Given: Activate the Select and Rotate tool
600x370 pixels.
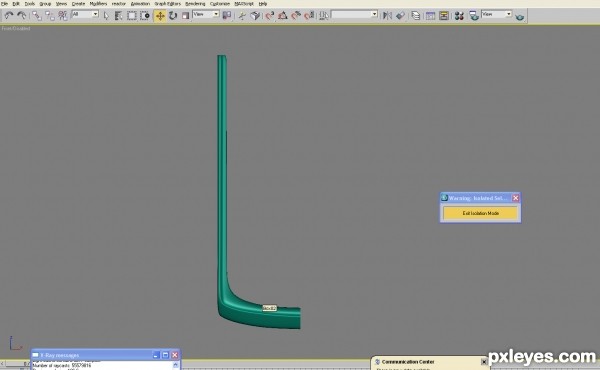Looking at the screenshot, I should 173,16.
